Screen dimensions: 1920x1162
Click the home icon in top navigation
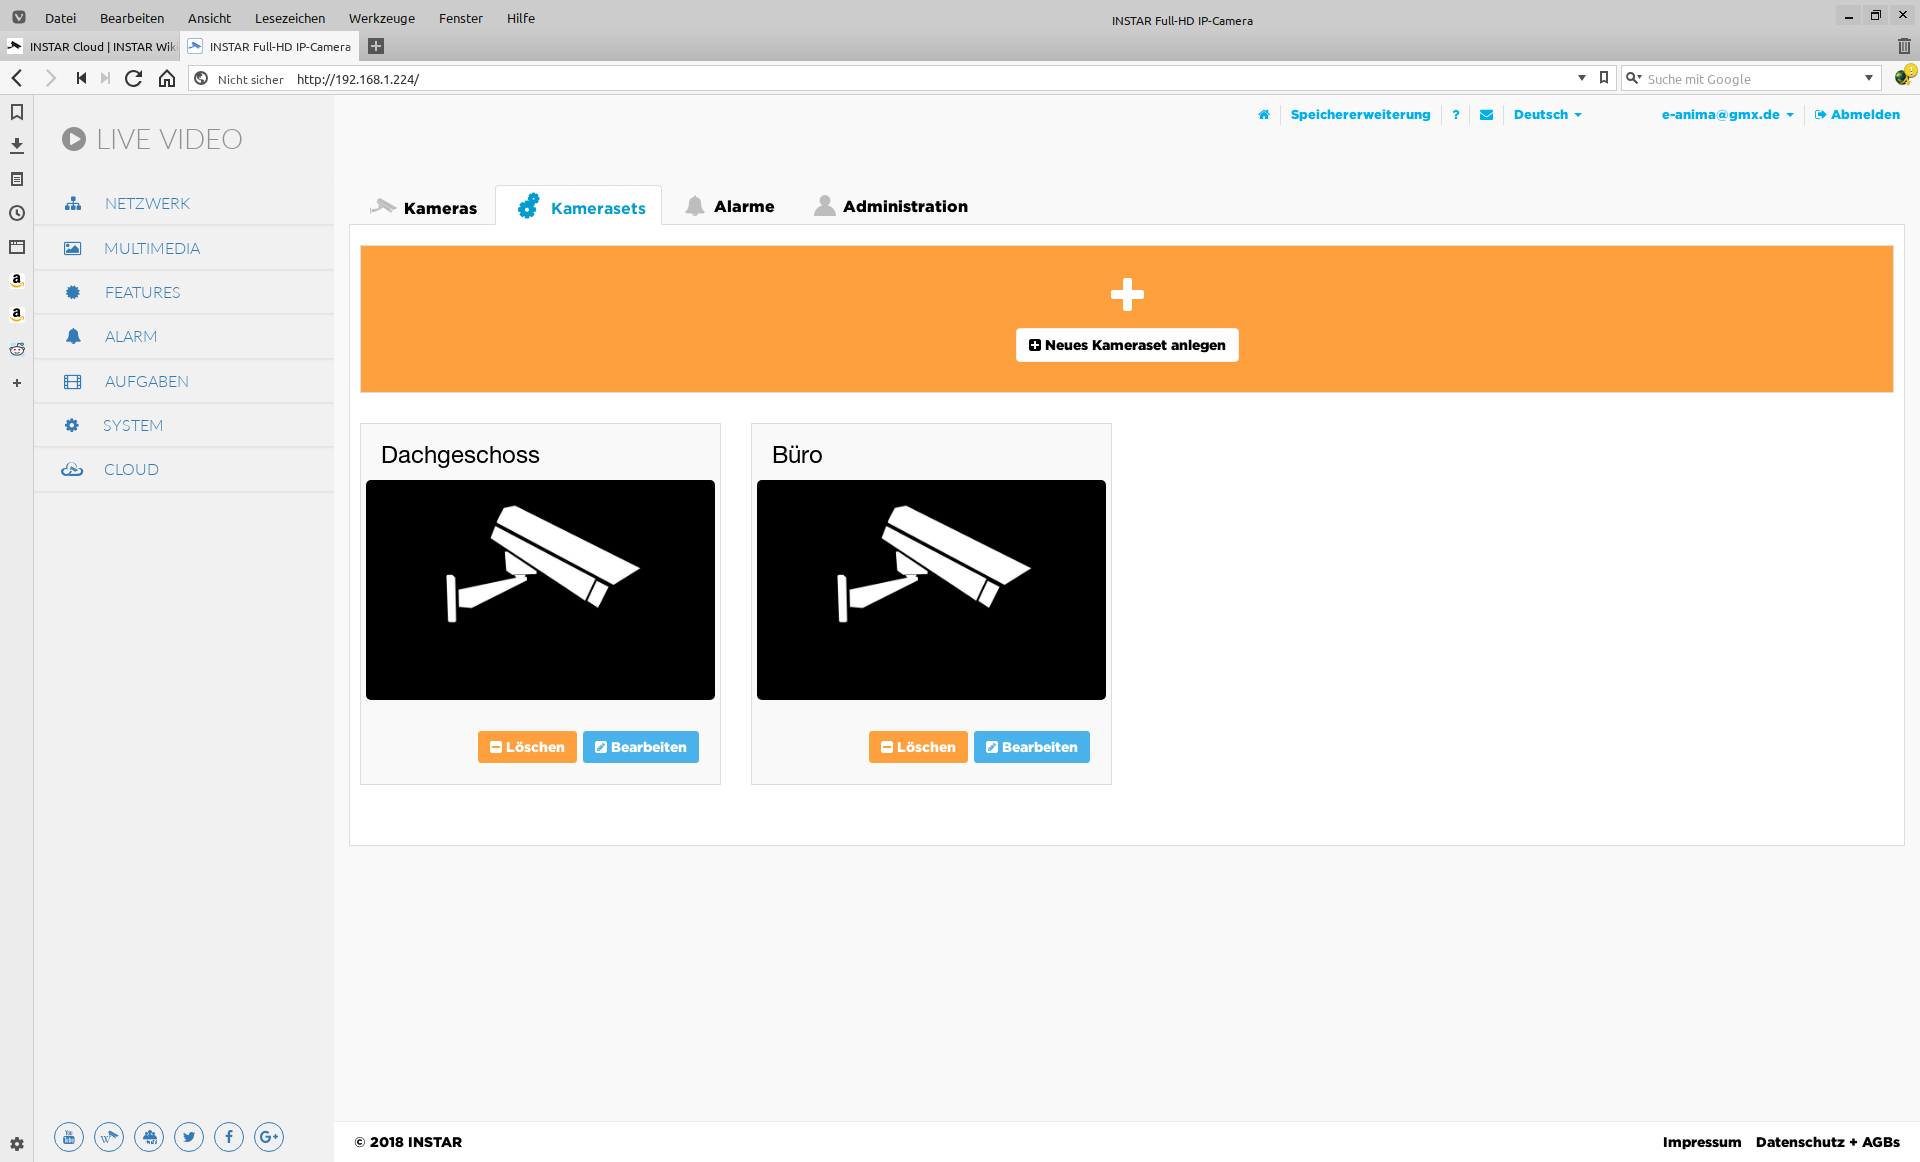click(x=1264, y=115)
